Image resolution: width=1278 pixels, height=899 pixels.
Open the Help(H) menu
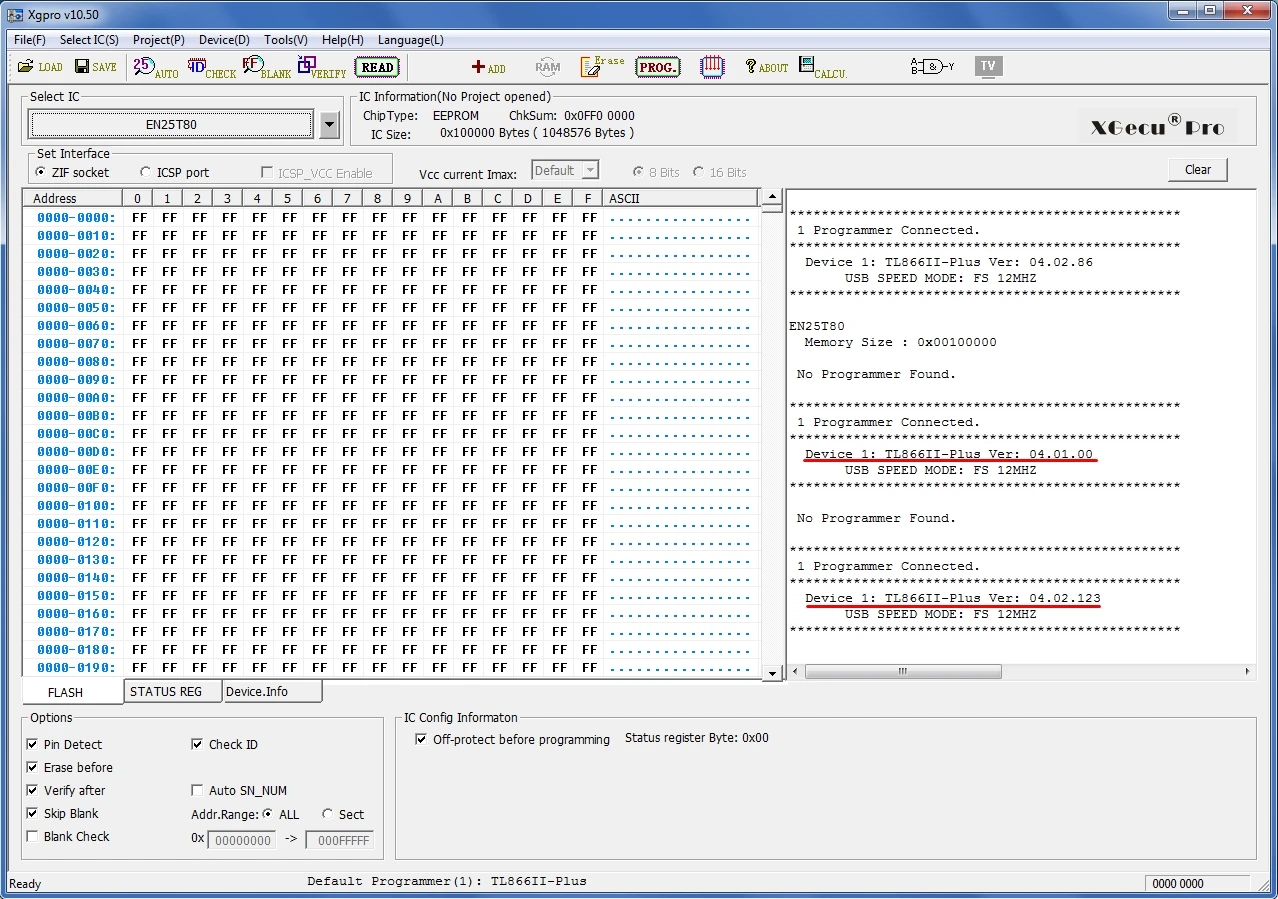[343, 40]
